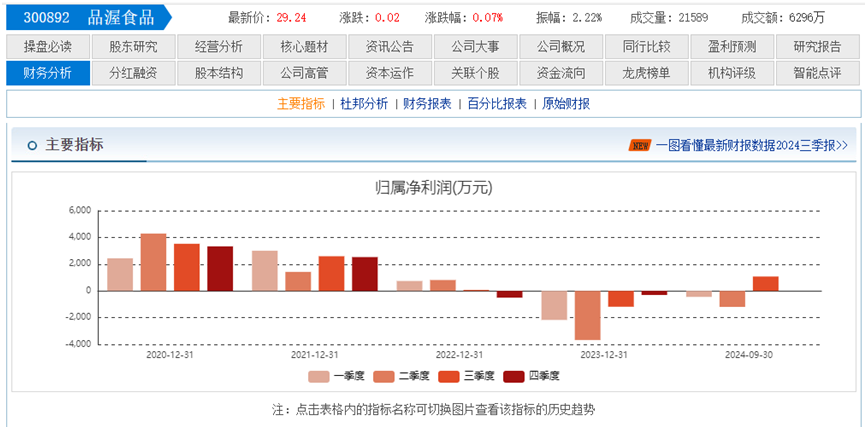Screen dimensions: 867x429
Task: Open 资讯公告 tab
Action: tap(390, 47)
